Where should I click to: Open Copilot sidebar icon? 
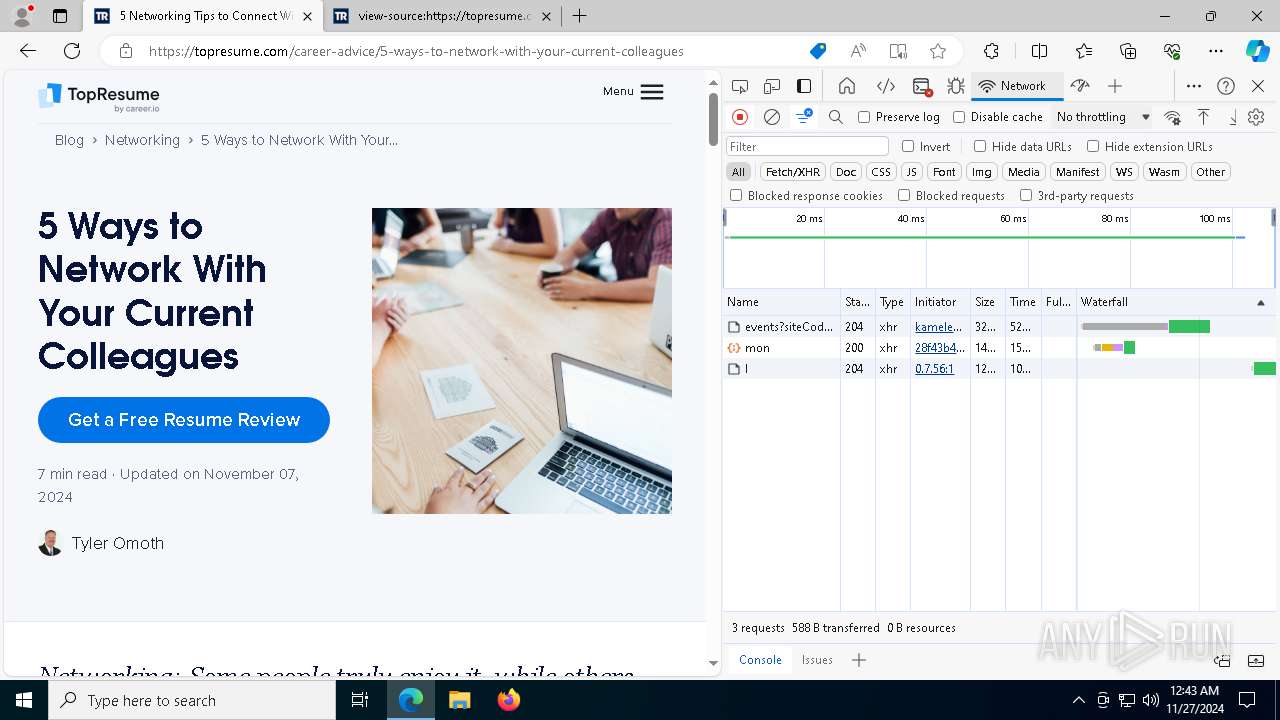click(1257, 51)
